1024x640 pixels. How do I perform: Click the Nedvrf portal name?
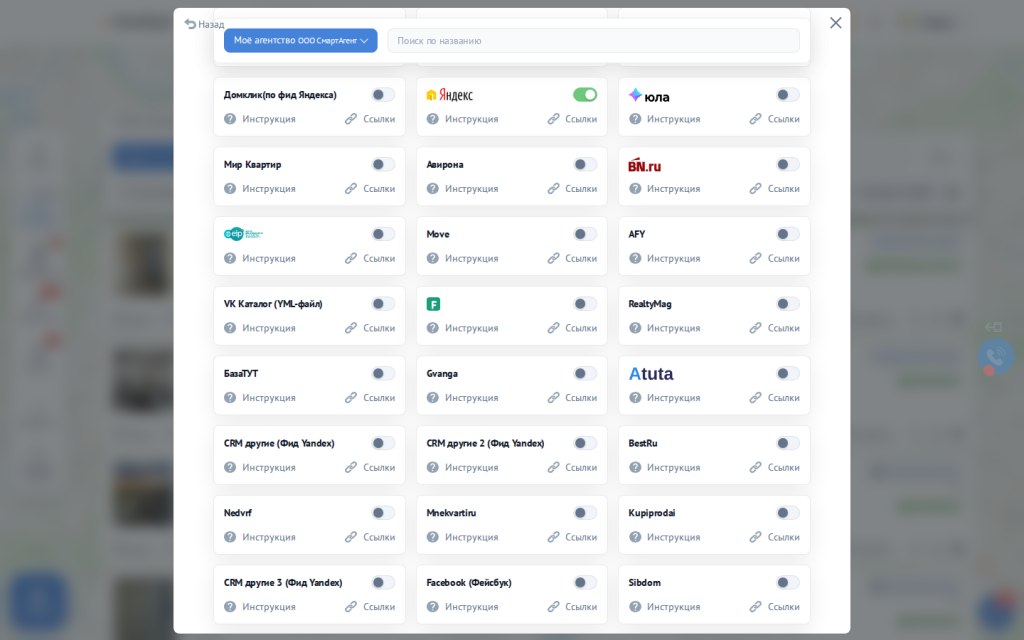point(238,513)
